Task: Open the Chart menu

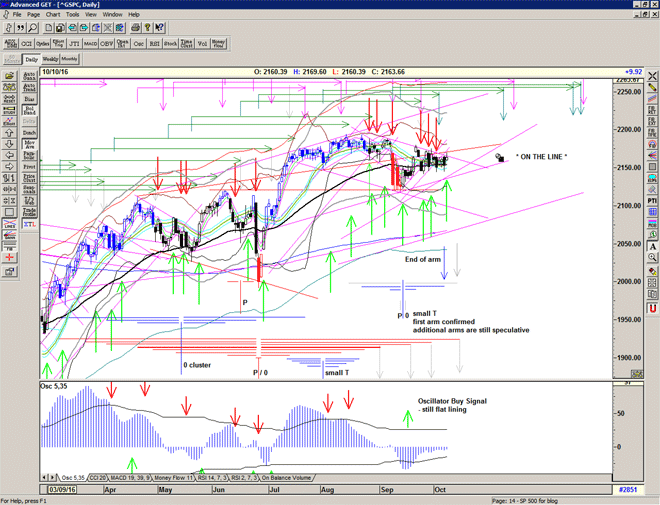Action: pyautogui.click(x=53, y=15)
